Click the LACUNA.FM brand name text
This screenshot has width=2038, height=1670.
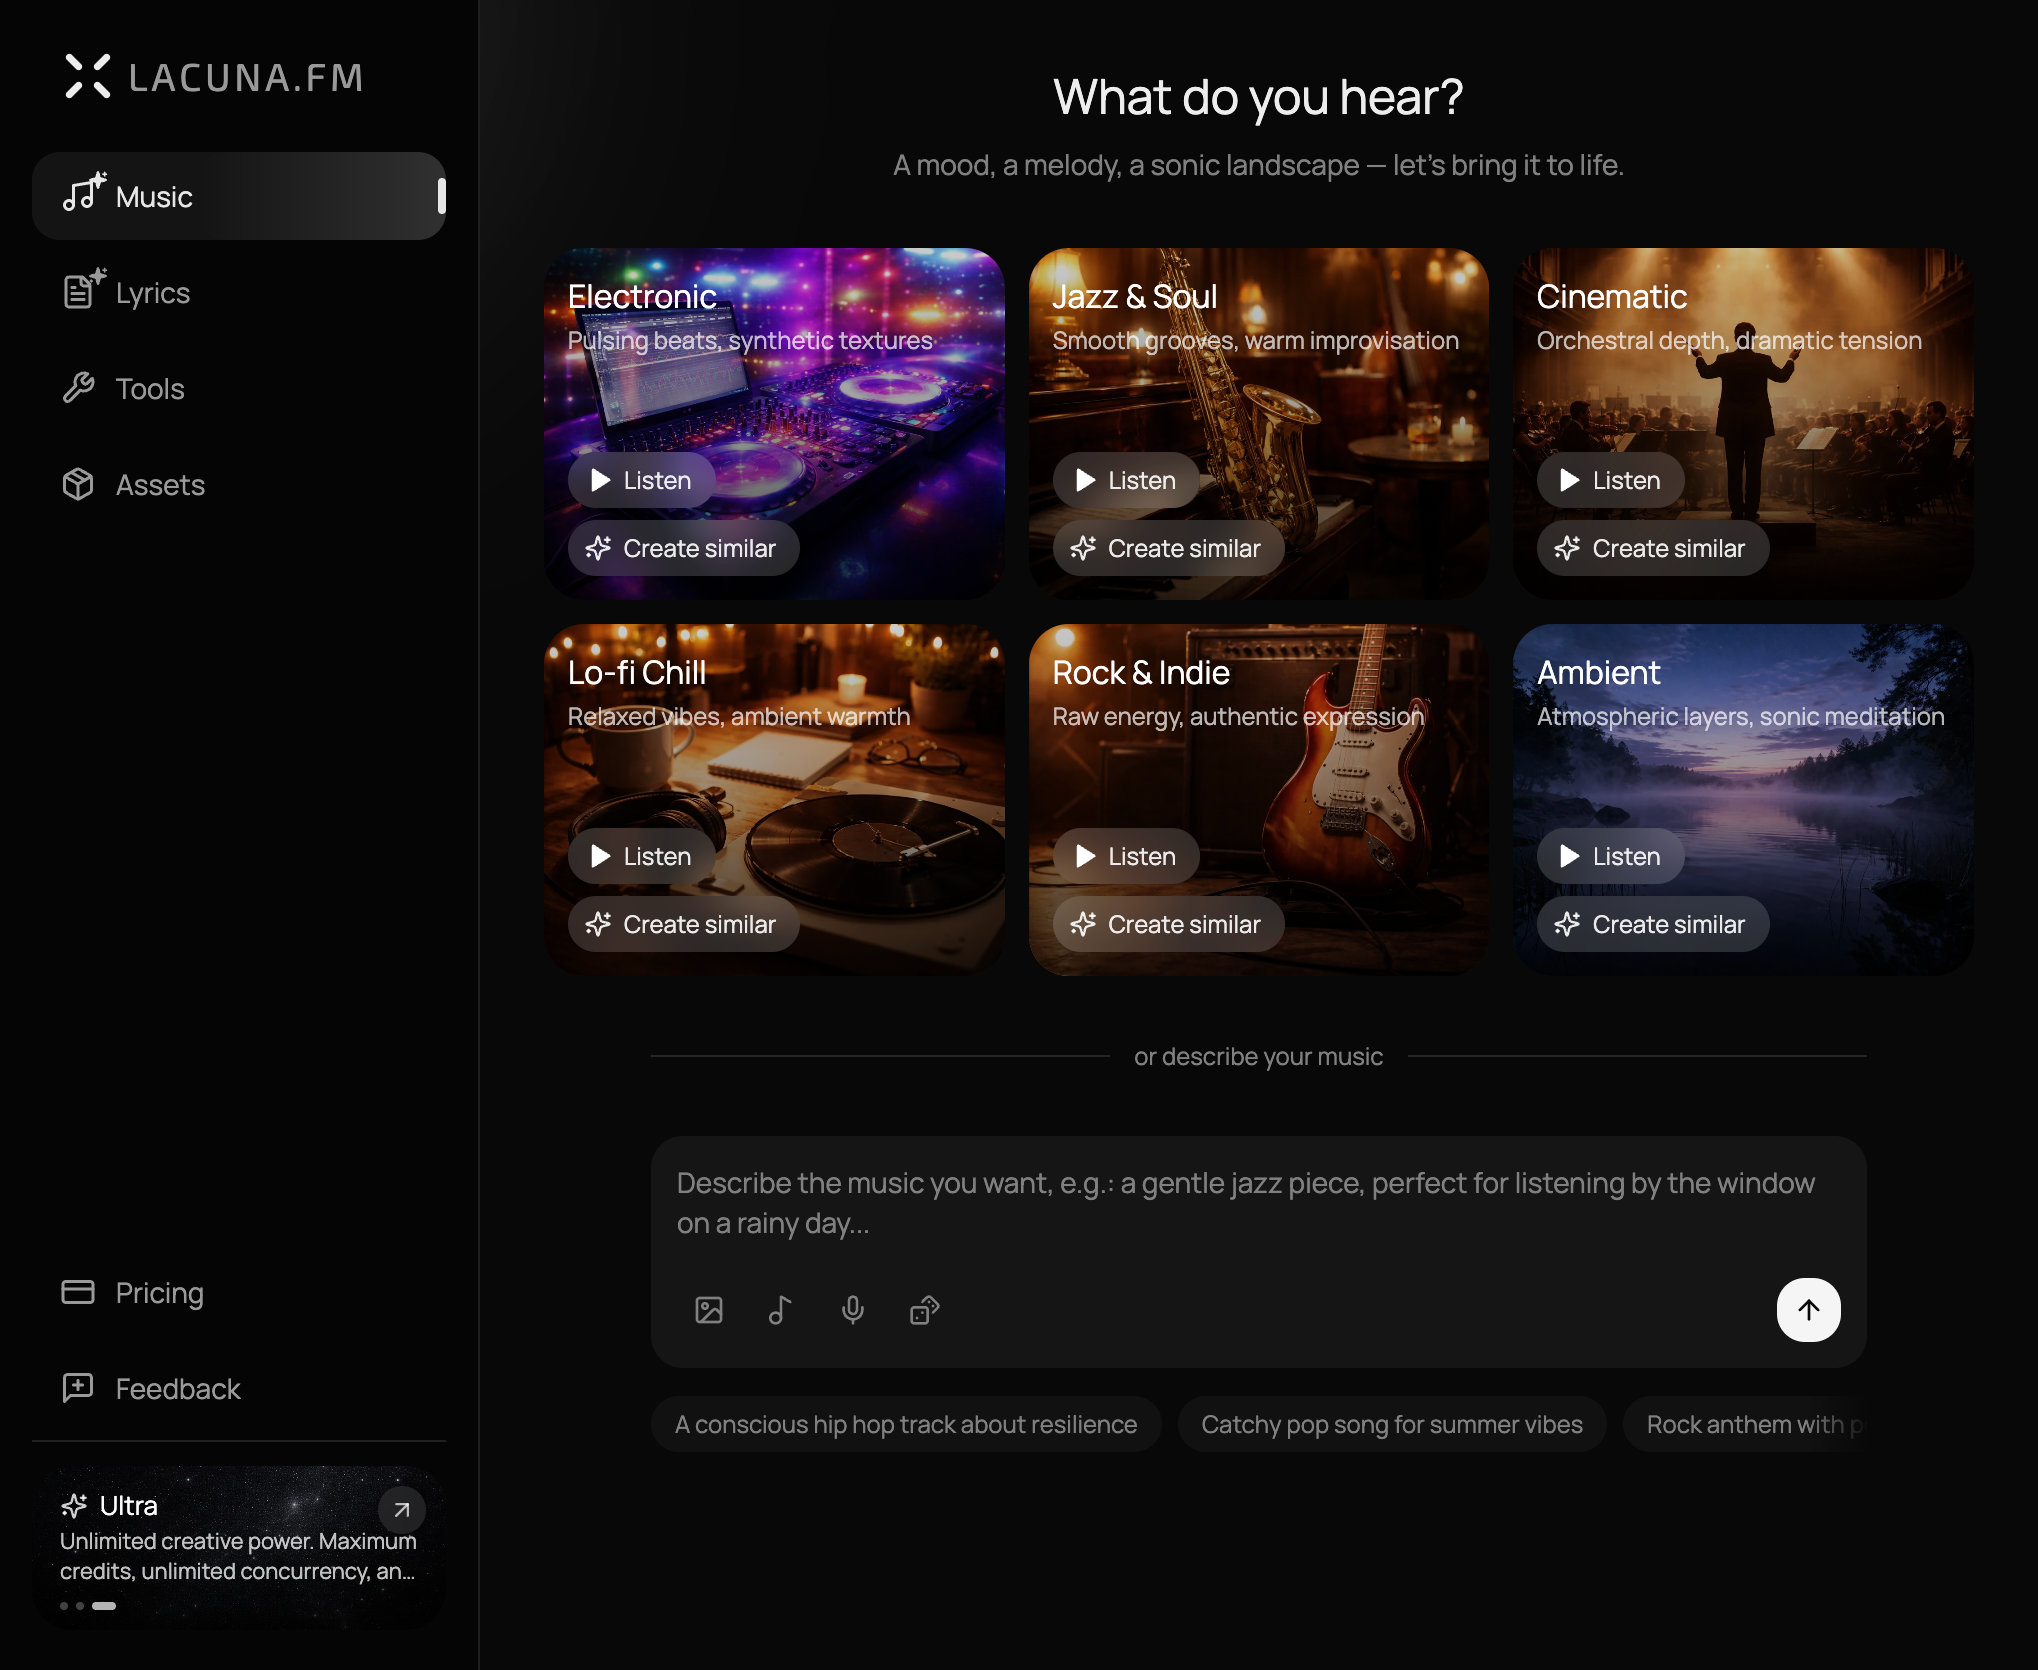click(x=246, y=77)
